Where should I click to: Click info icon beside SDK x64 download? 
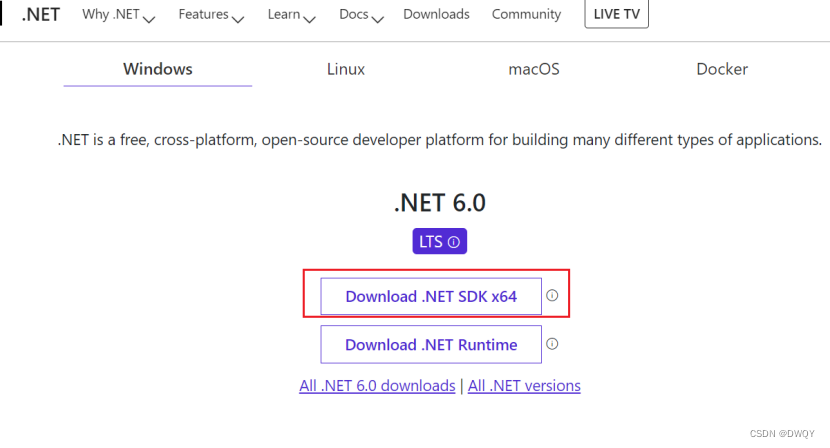point(552,295)
